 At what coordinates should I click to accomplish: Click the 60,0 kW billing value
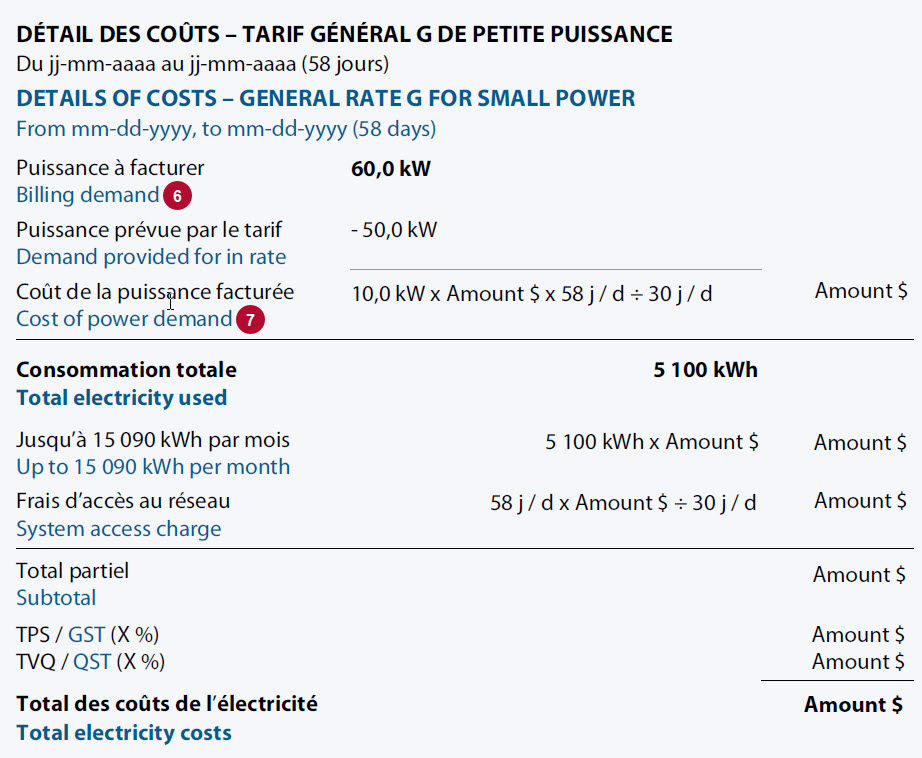point(391,168)
